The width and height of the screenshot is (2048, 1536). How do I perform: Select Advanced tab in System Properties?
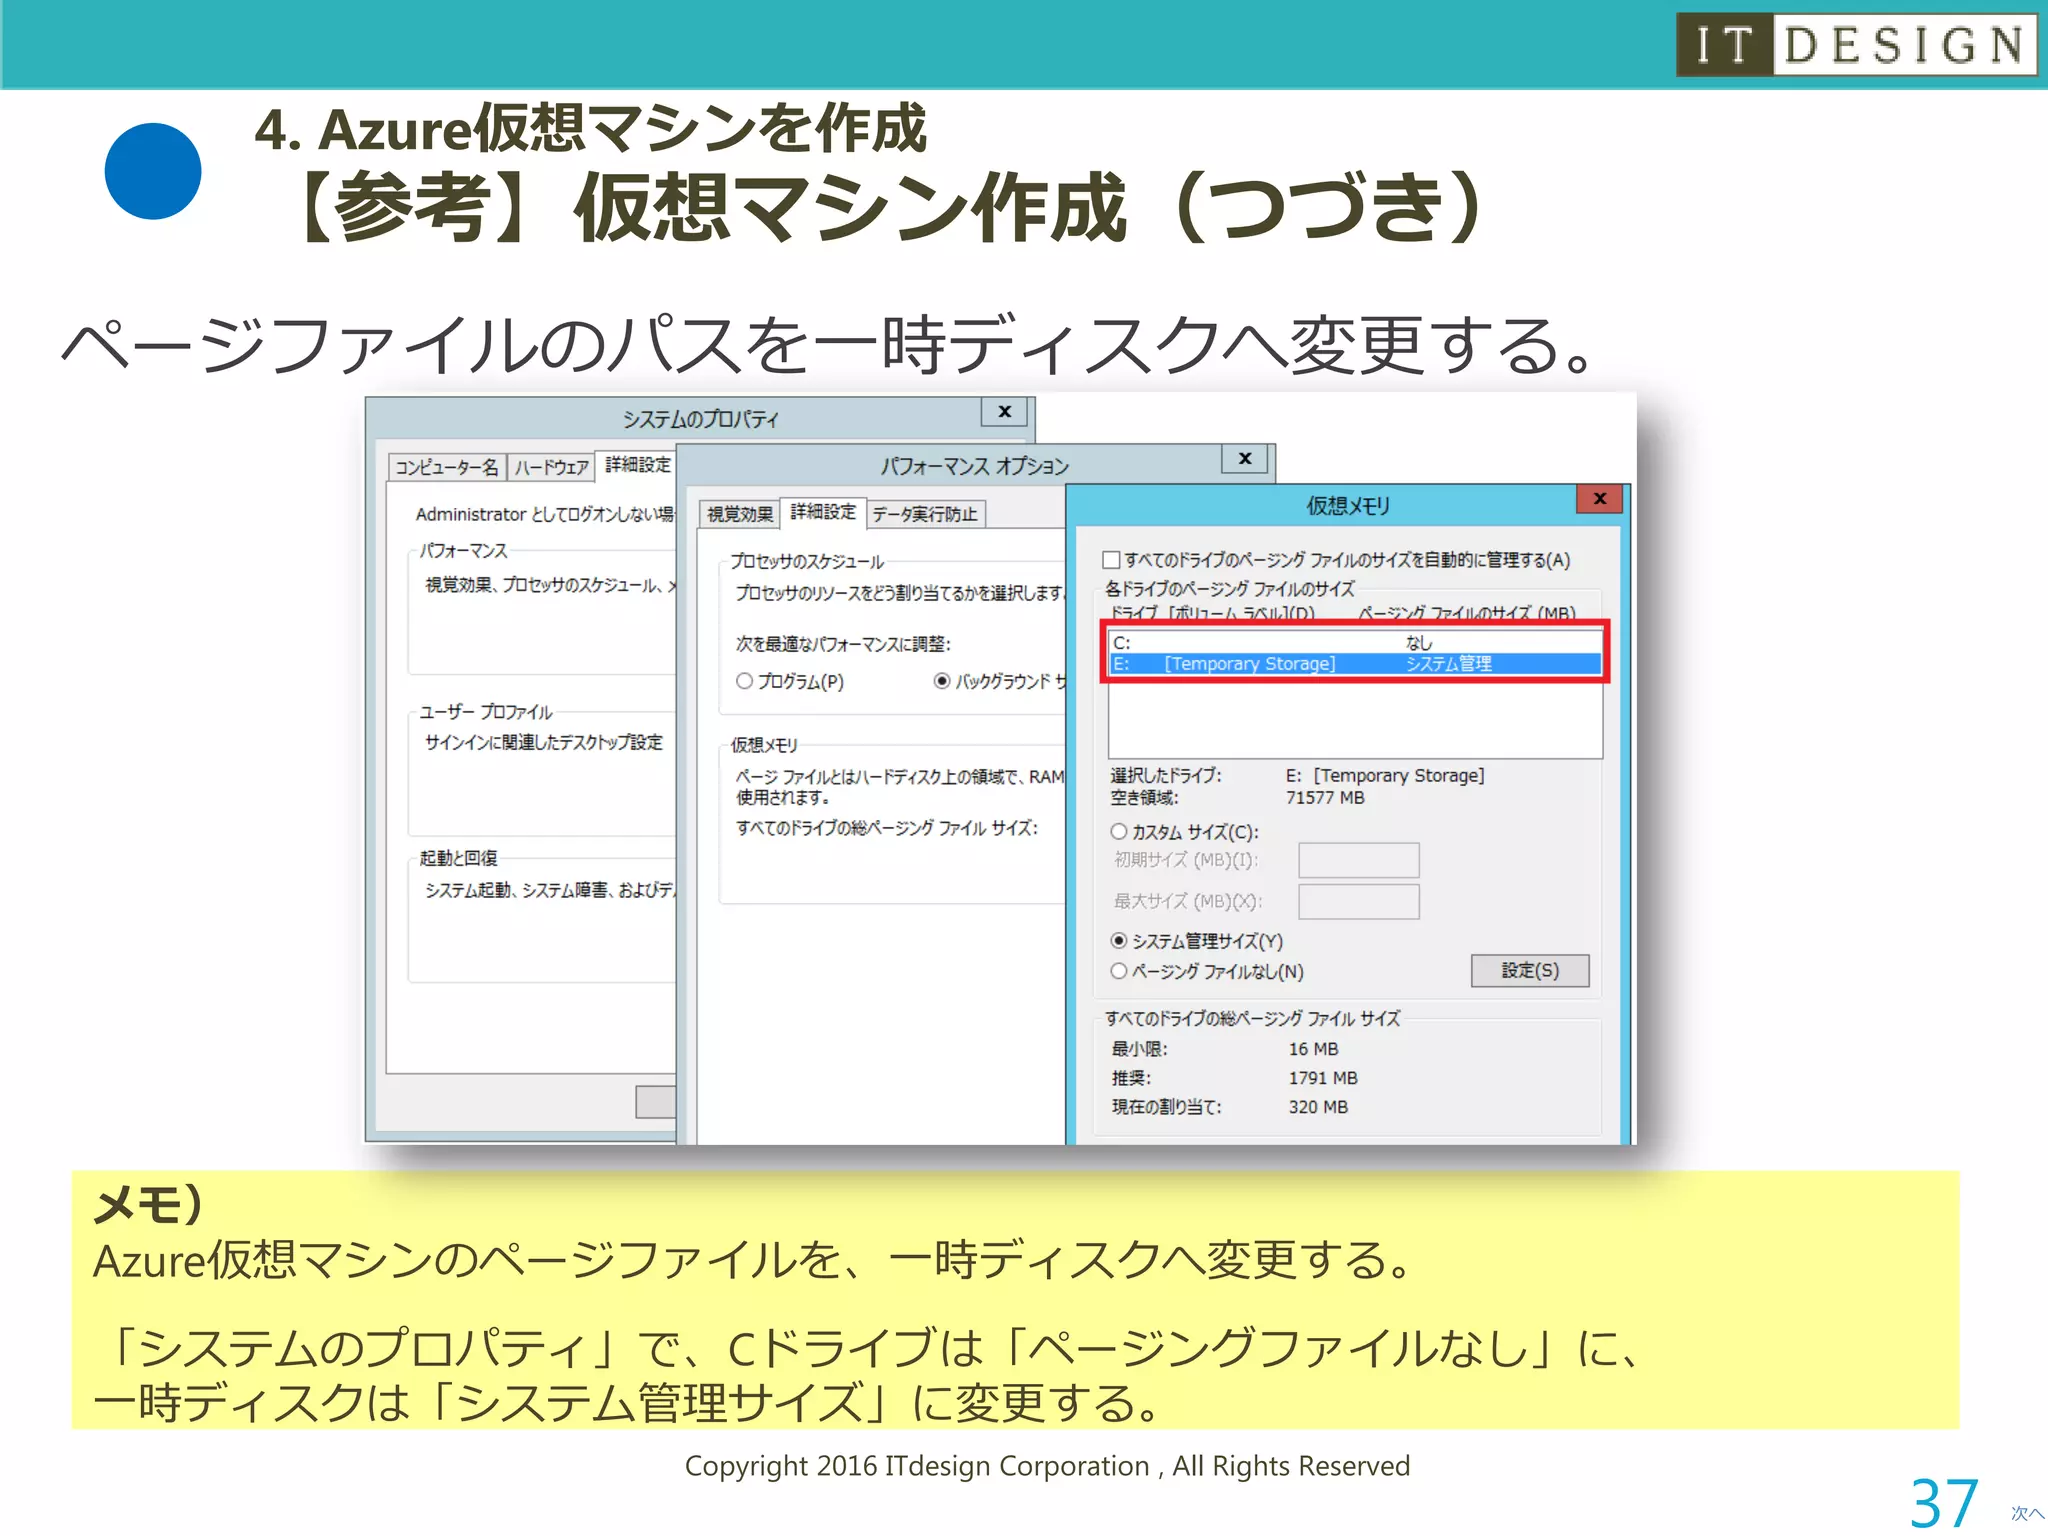pos(638,465)
